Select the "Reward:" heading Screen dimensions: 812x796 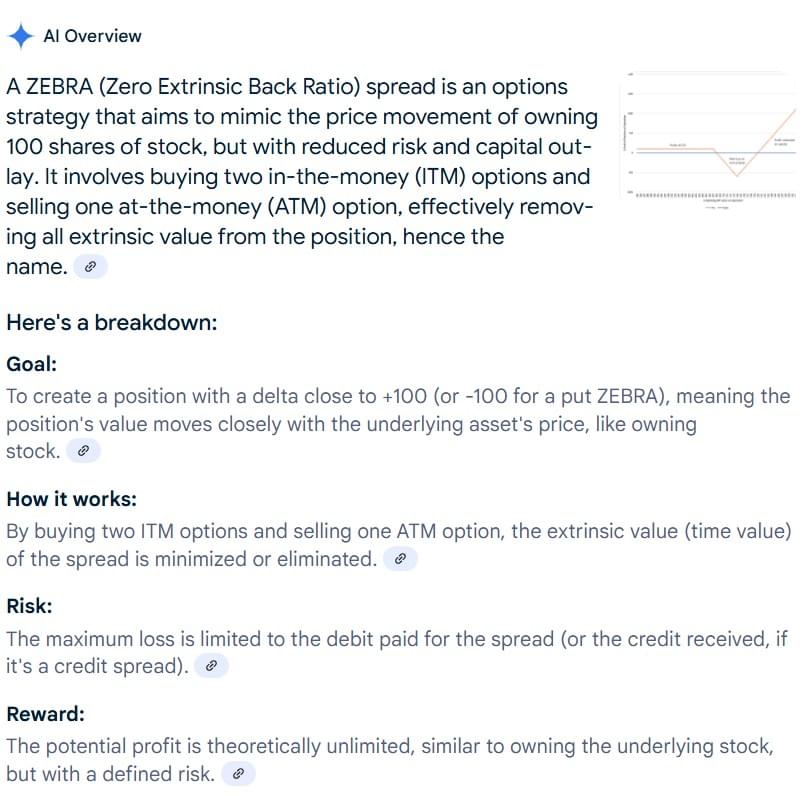[46, 714]
